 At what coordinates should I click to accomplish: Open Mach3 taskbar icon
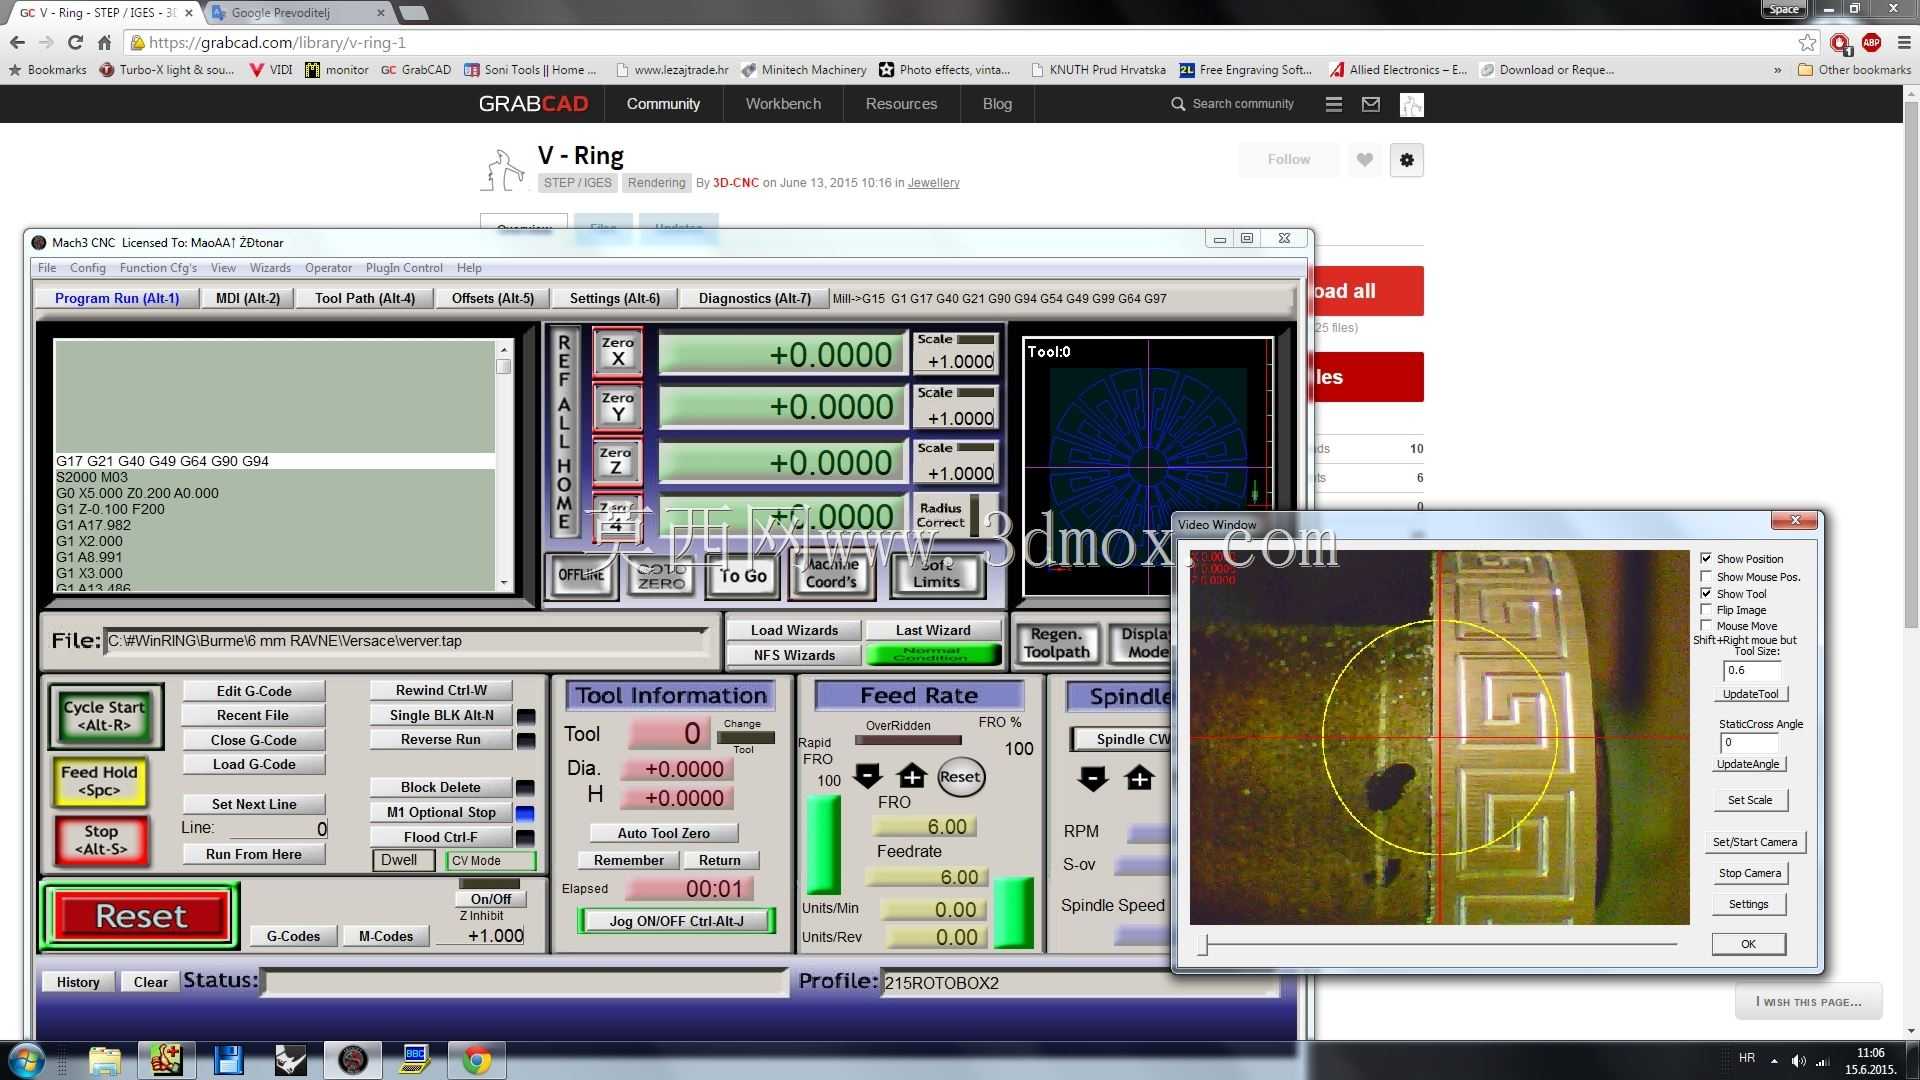click(x=352, y=1060)
